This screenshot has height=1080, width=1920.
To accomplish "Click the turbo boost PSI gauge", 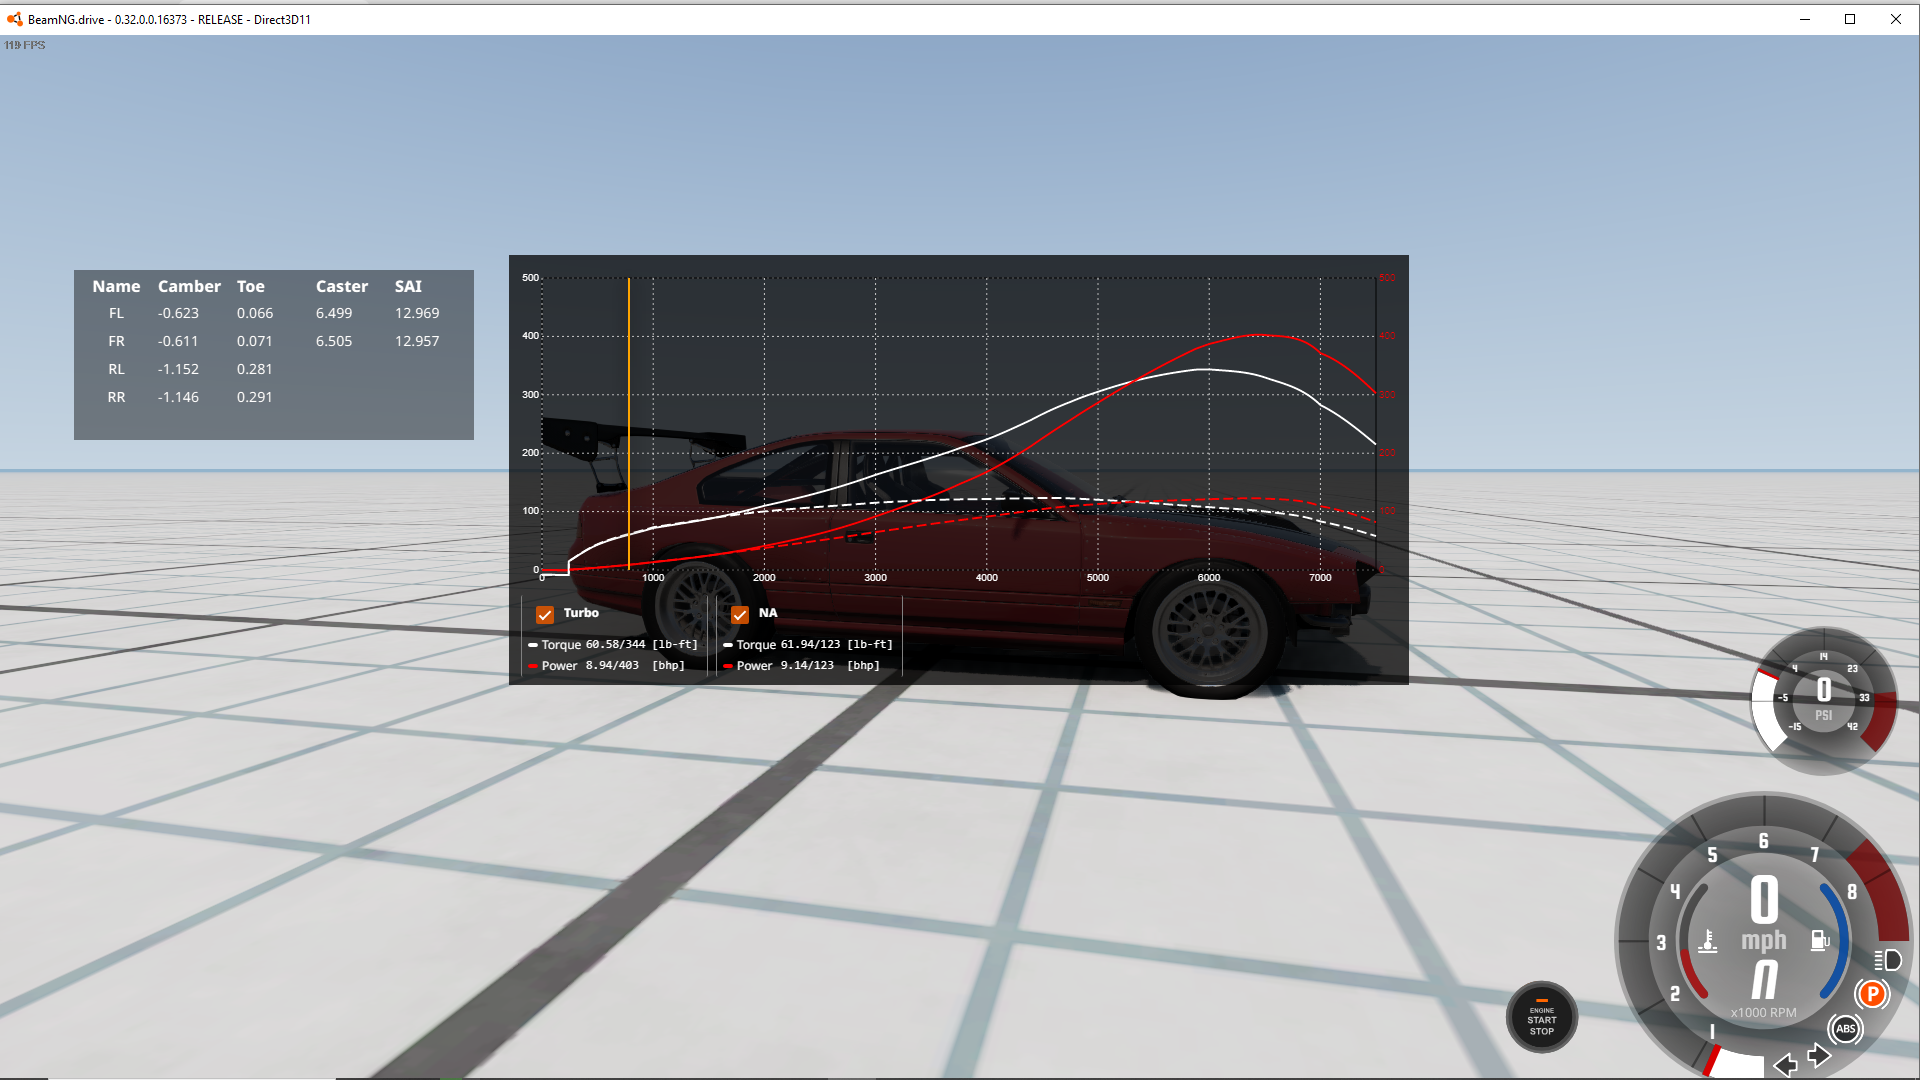I will coord(1823,700).
